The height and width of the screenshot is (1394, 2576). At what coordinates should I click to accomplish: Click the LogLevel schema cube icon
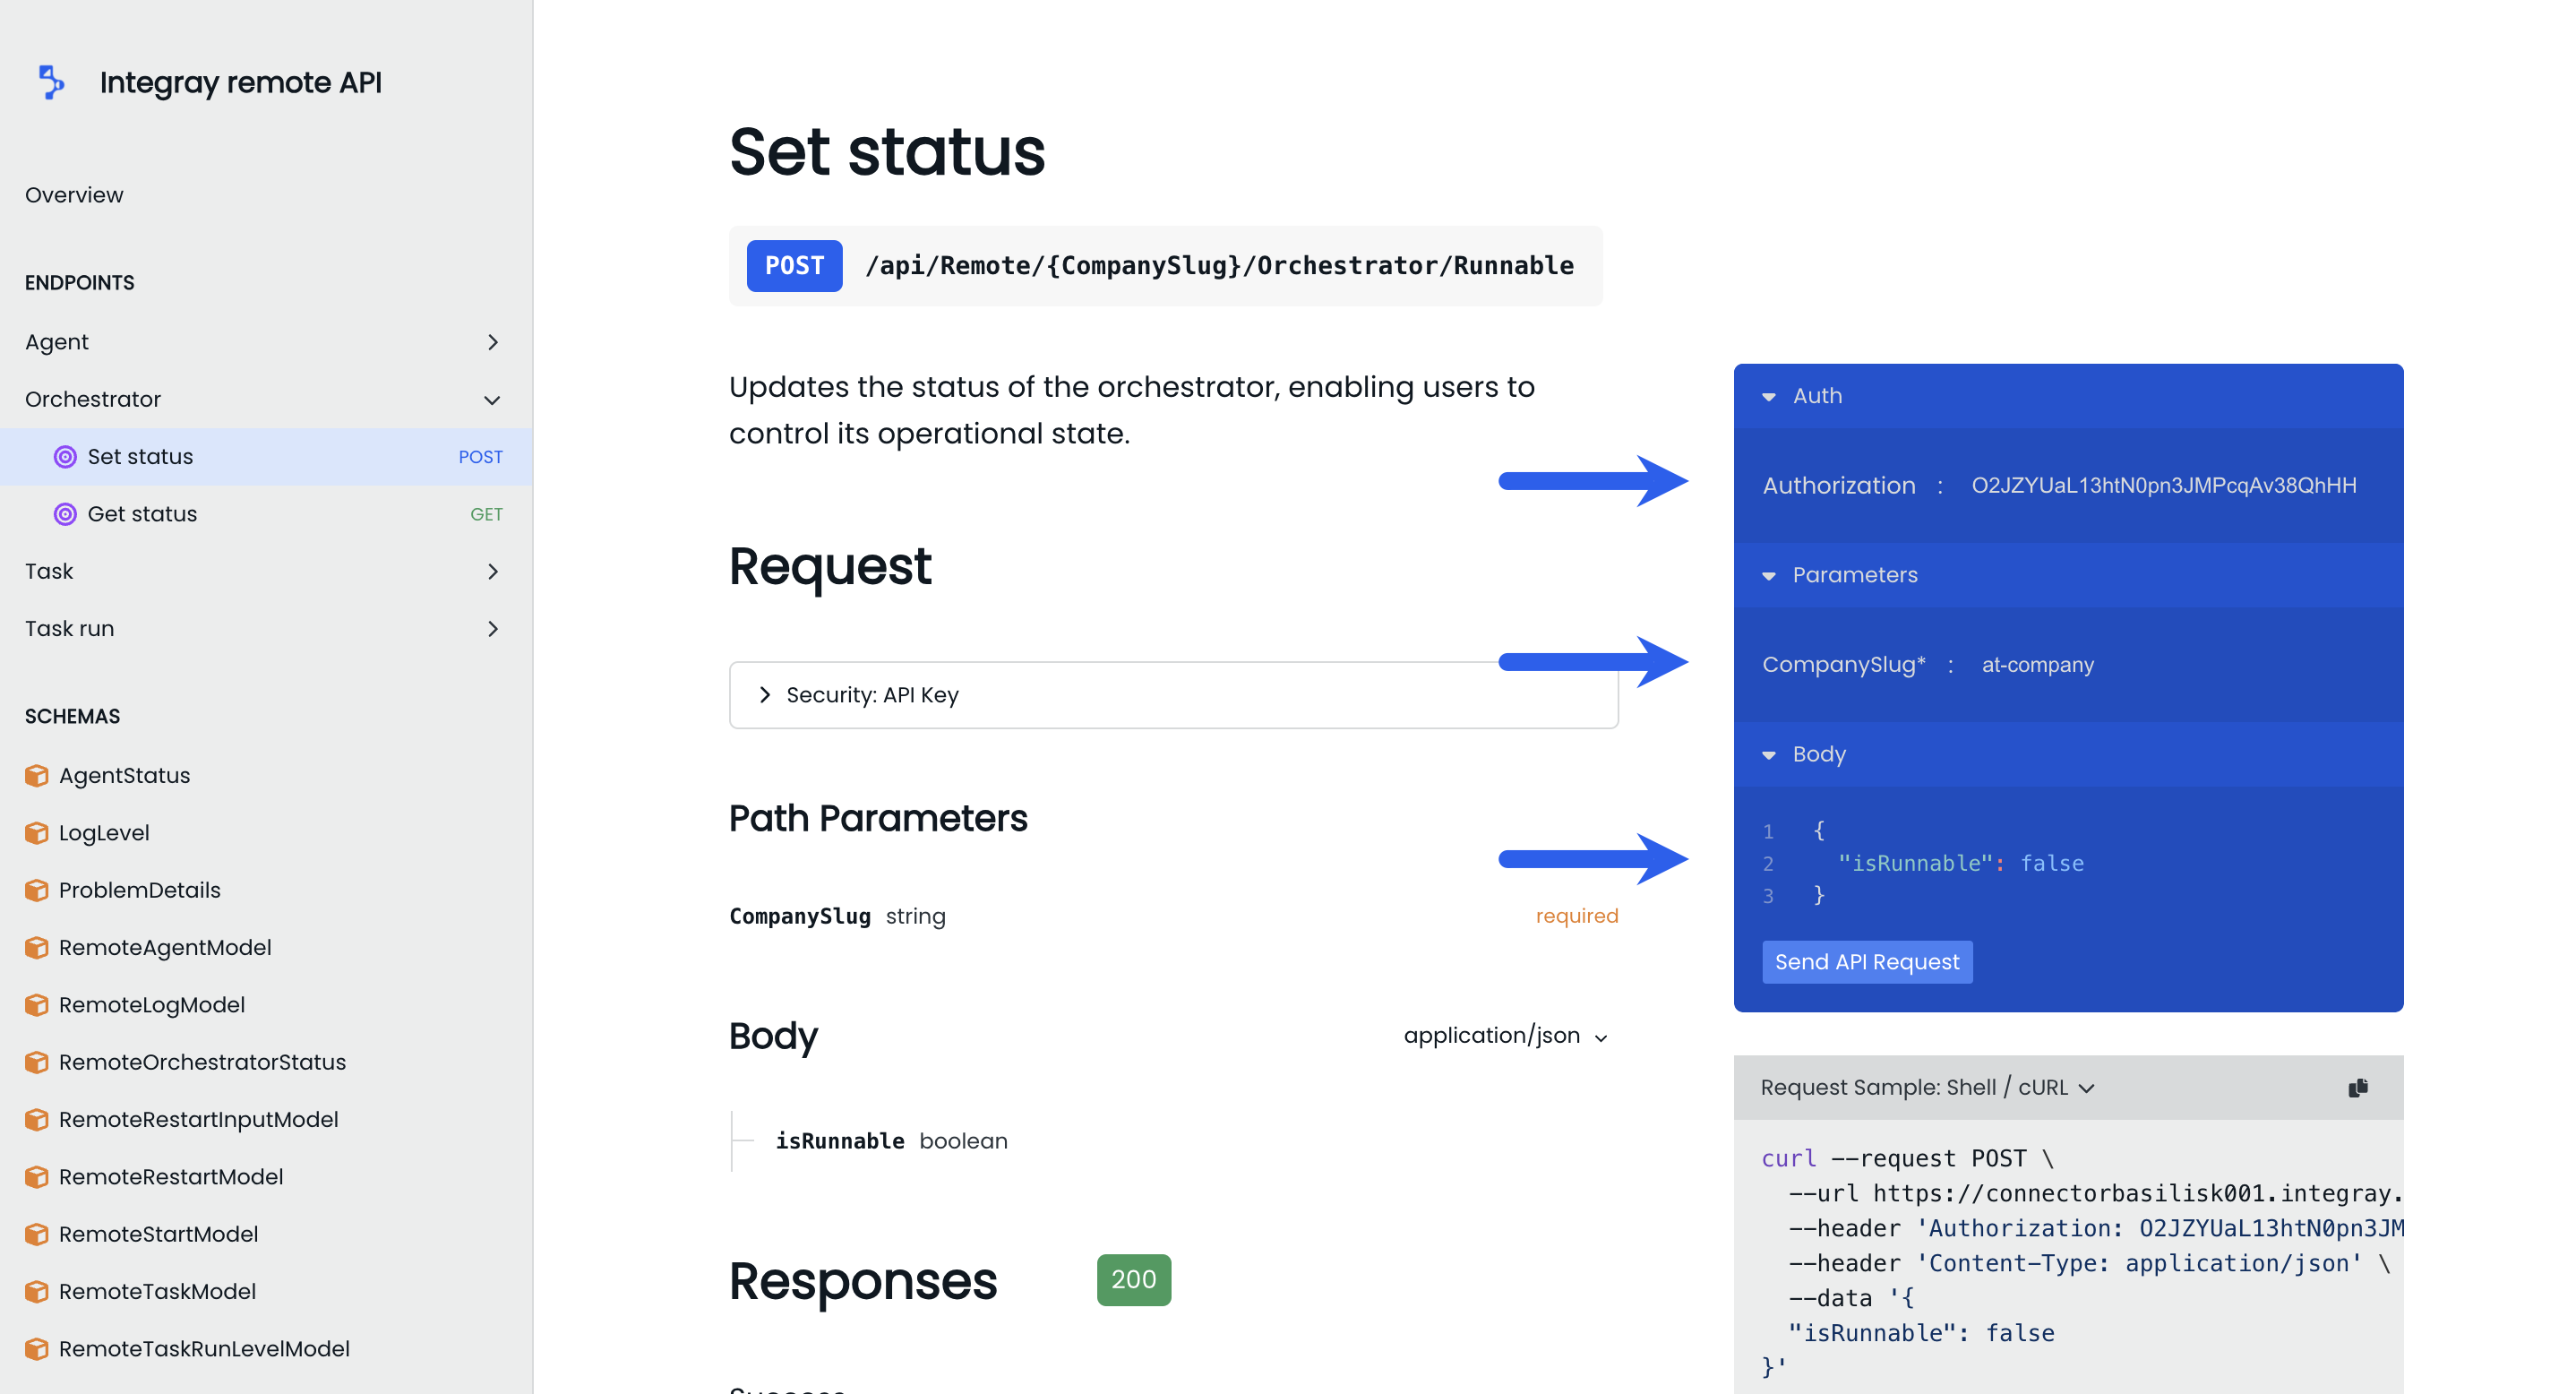click(37, 833)
